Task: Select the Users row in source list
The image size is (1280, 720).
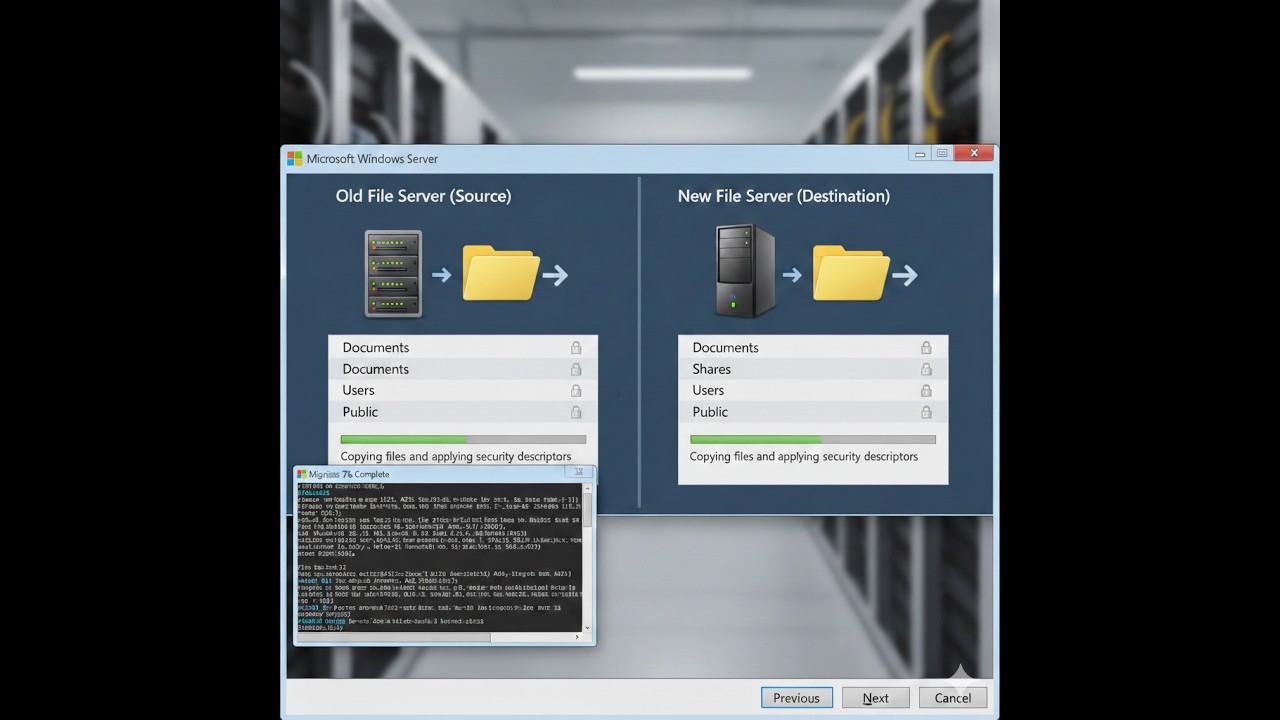Action: [x=463, y=391]
